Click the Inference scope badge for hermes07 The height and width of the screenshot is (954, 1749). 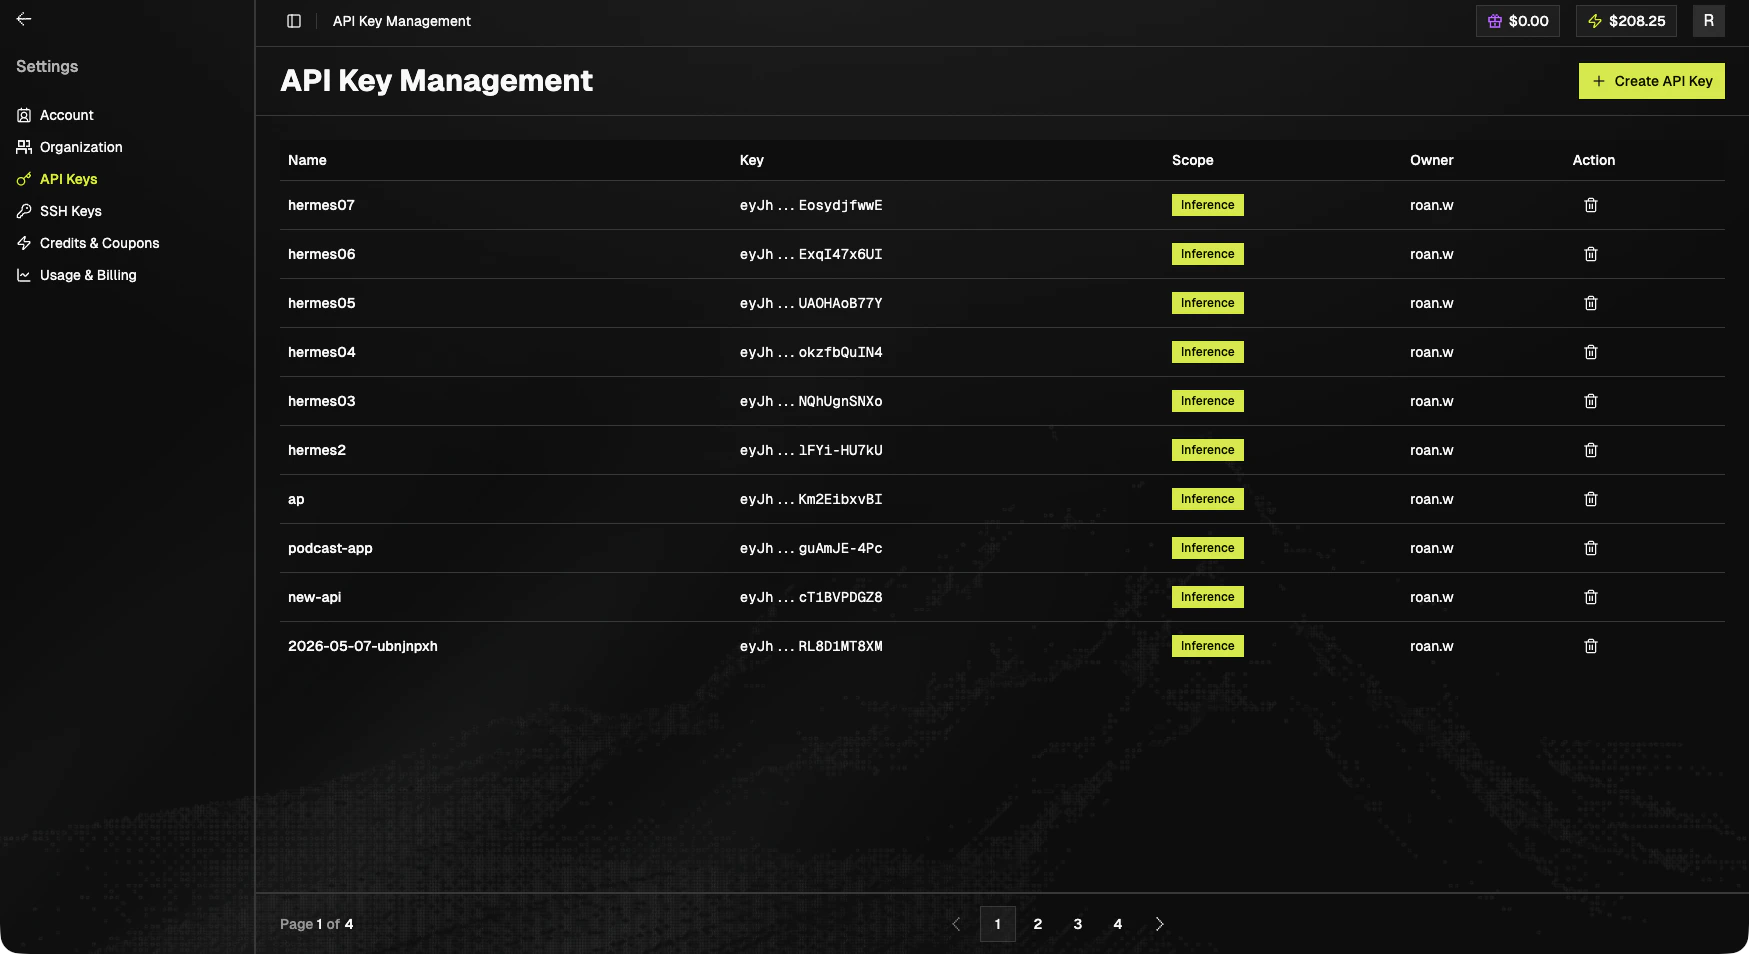[x=1207, y=205]
